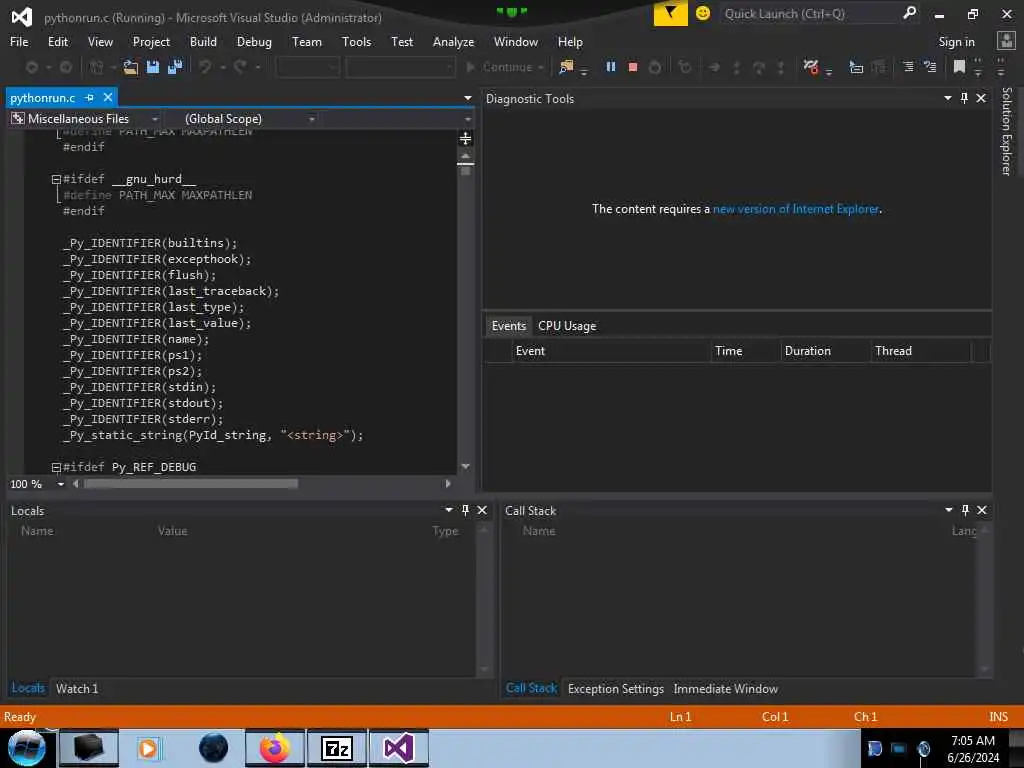The width and height of the screenshot is (1024, 768).
Task: Switch to the CPU Usage tab
Action: 567,326
